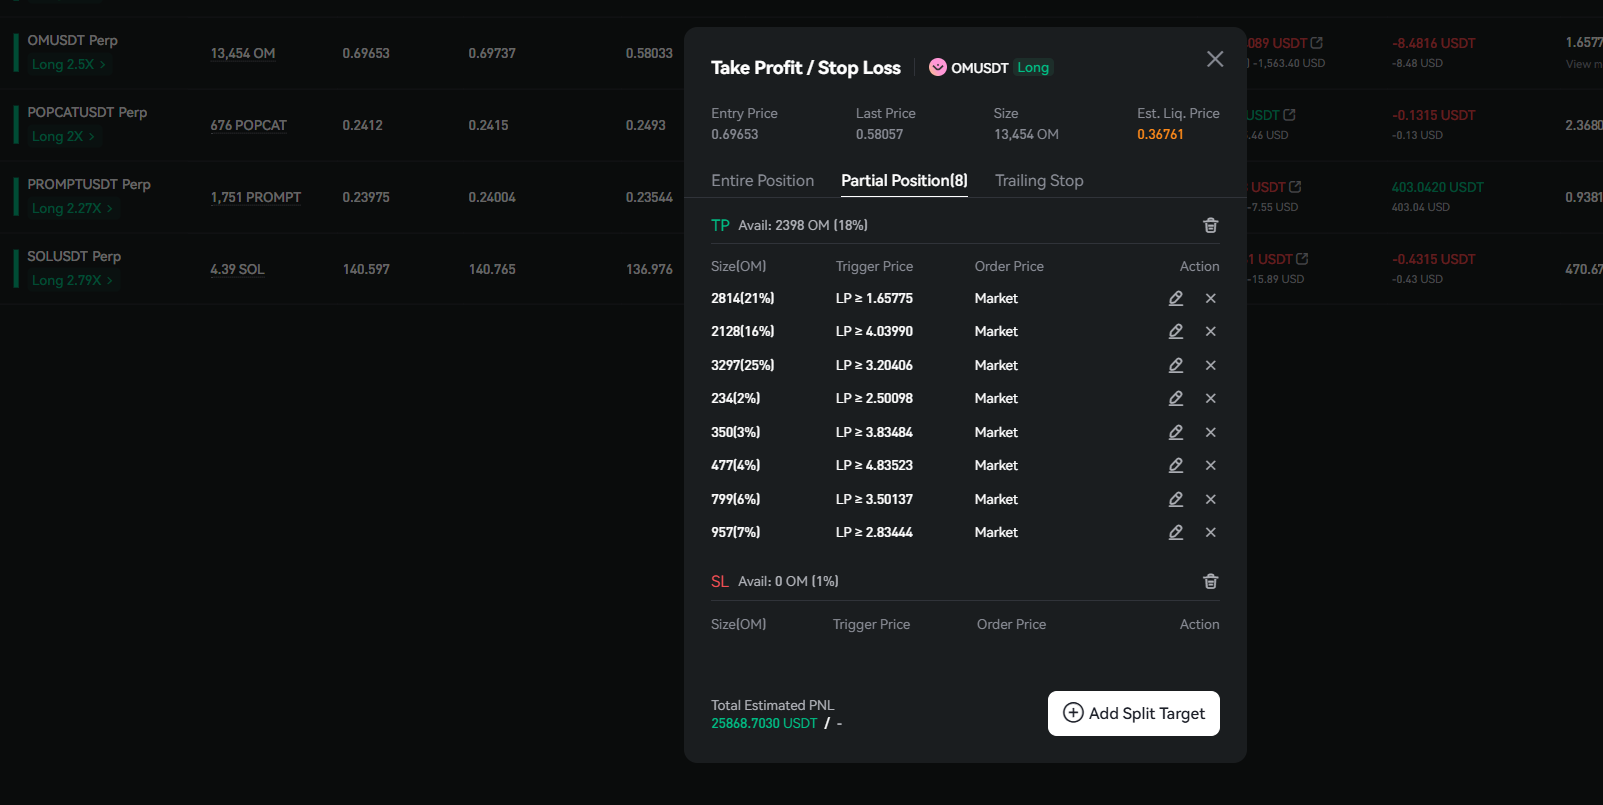Open SOLUSDT Long 2.79X leverage selector
This screenshot has height=805, width=1603.
[72, 281]
